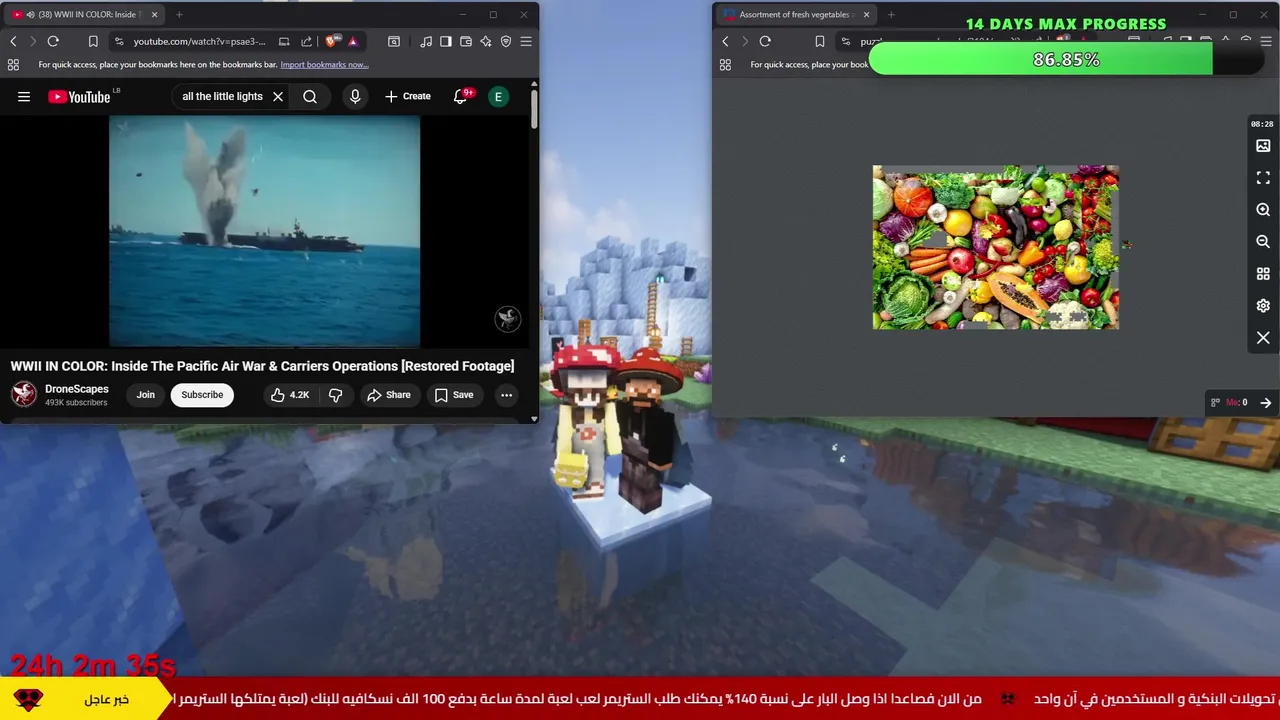Click the YouTube page vertical scrollbar
This screenshot has width=1280, height=720.
pos(534,108)
